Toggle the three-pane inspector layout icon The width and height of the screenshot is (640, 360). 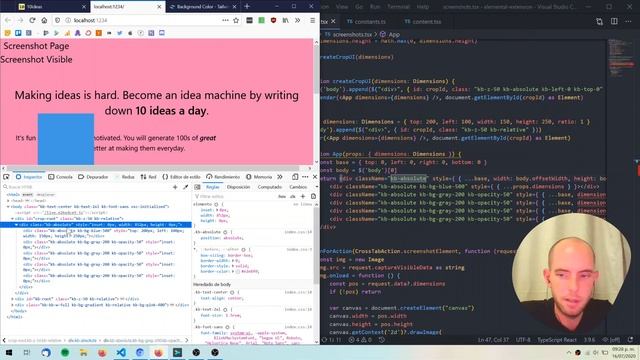(197, 187)
